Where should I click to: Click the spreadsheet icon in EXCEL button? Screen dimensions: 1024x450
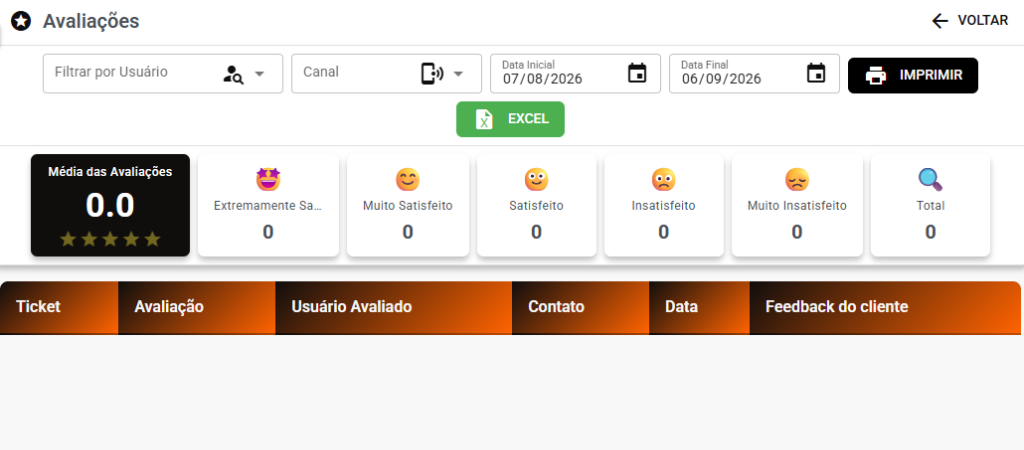coord(484,120)
